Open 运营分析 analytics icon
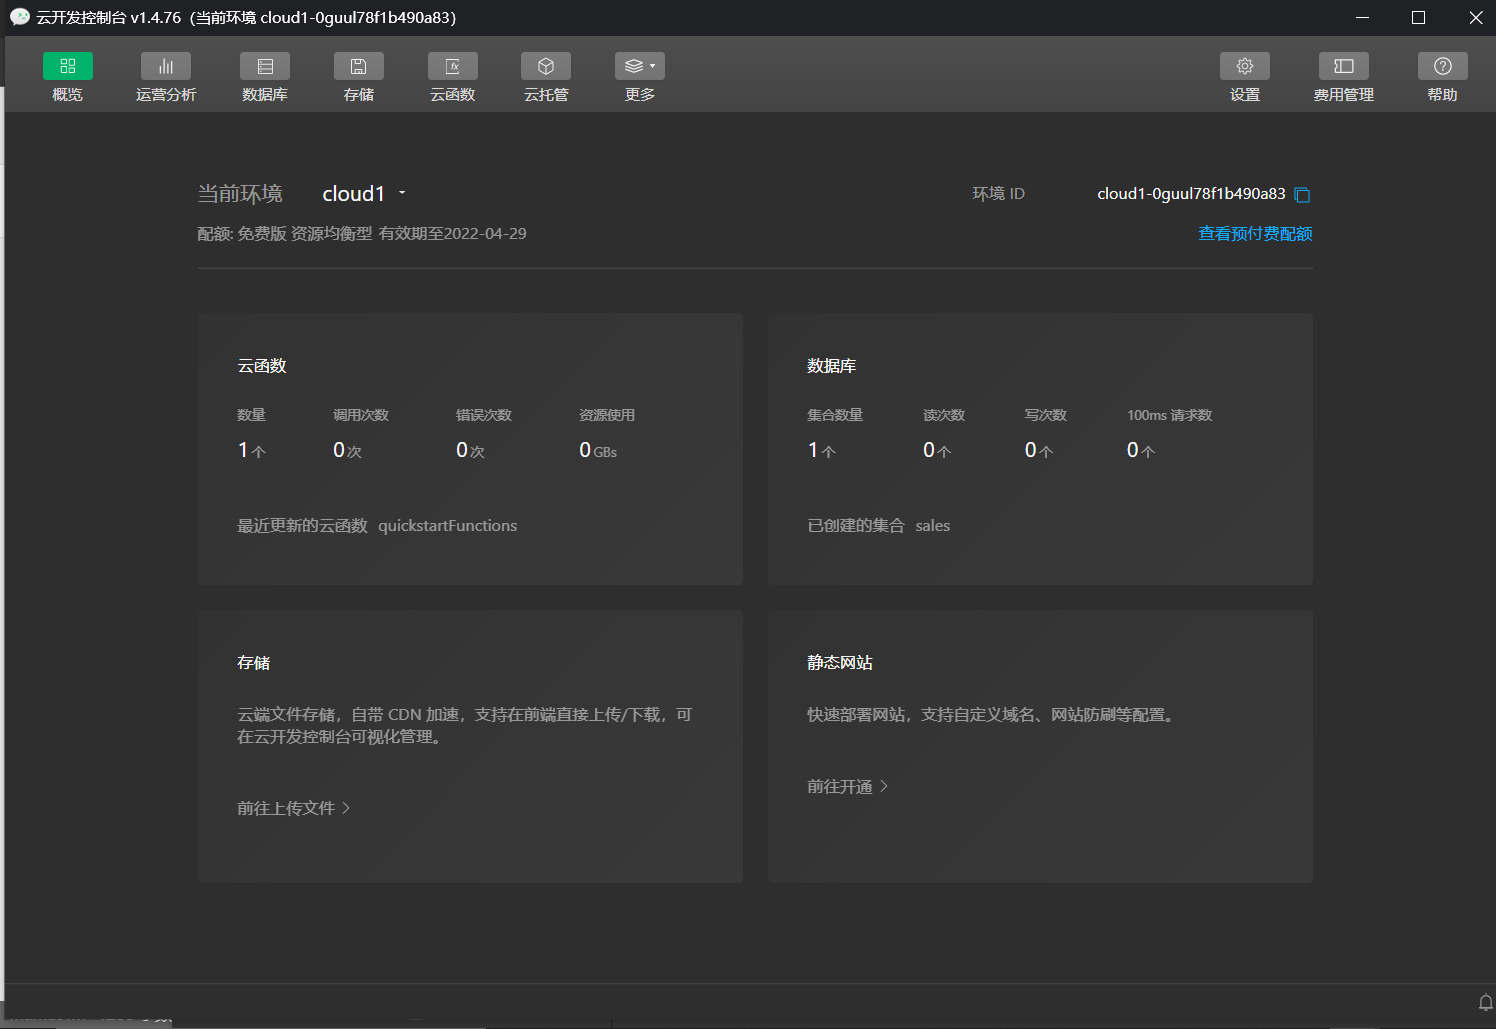Screen dimensions: 1496x1029 (x=166, y=66)
